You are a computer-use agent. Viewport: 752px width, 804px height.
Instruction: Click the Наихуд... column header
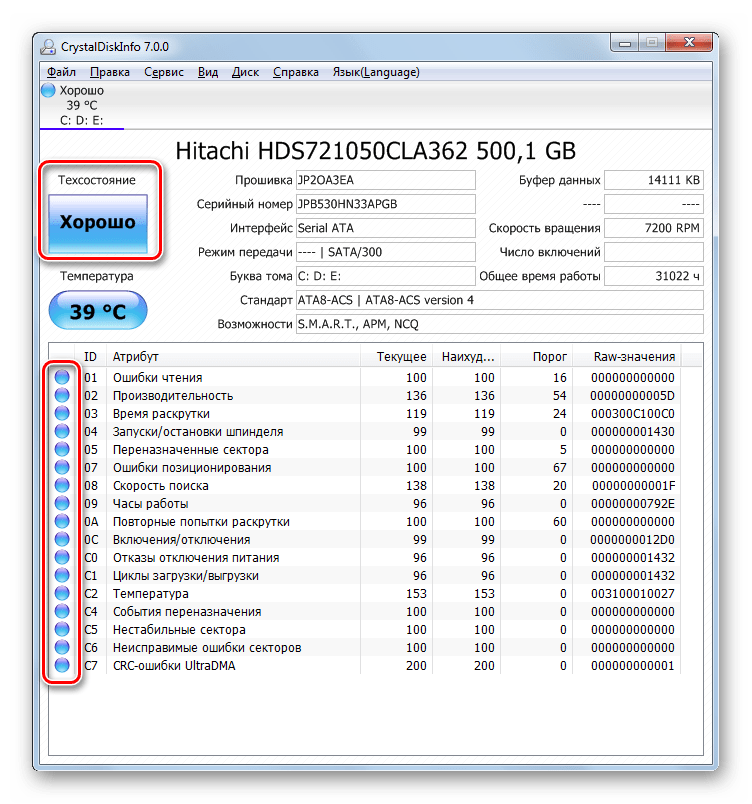coord(466,356)
